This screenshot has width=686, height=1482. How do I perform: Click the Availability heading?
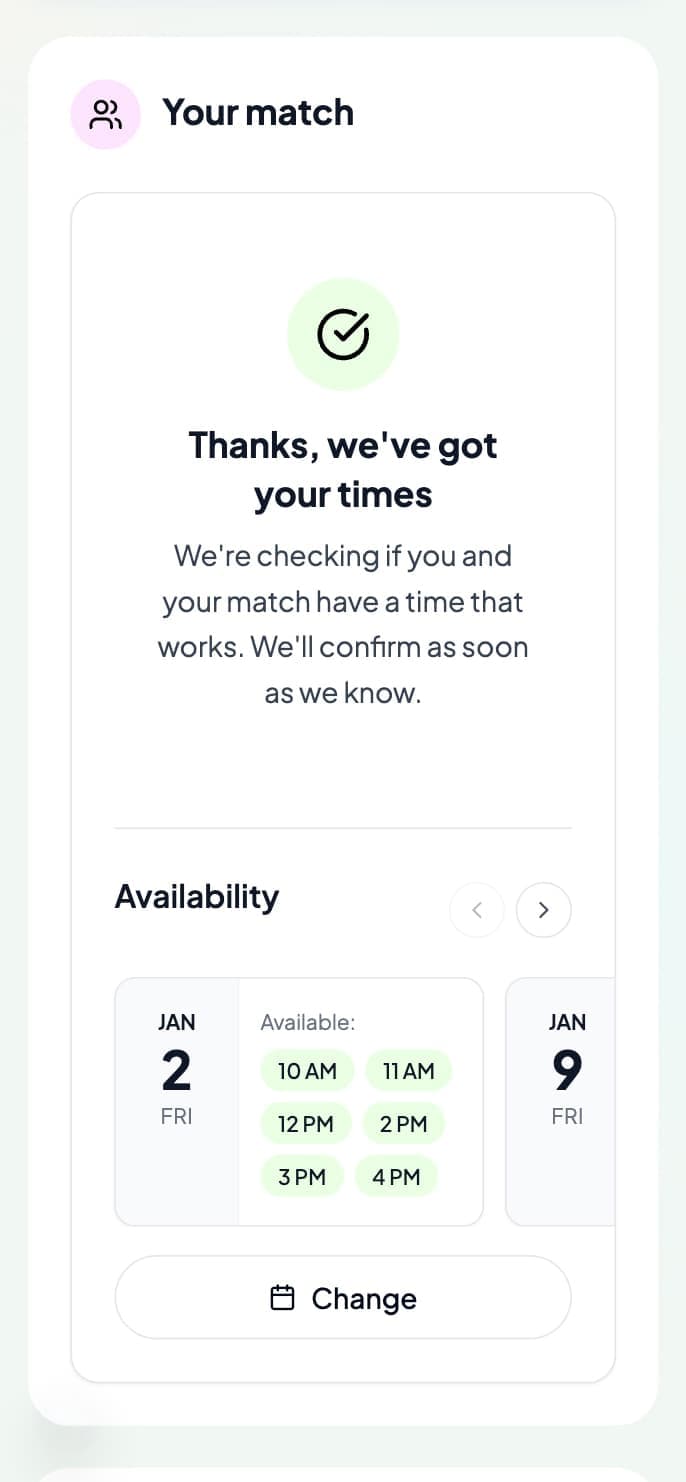[x=196, y=896]
